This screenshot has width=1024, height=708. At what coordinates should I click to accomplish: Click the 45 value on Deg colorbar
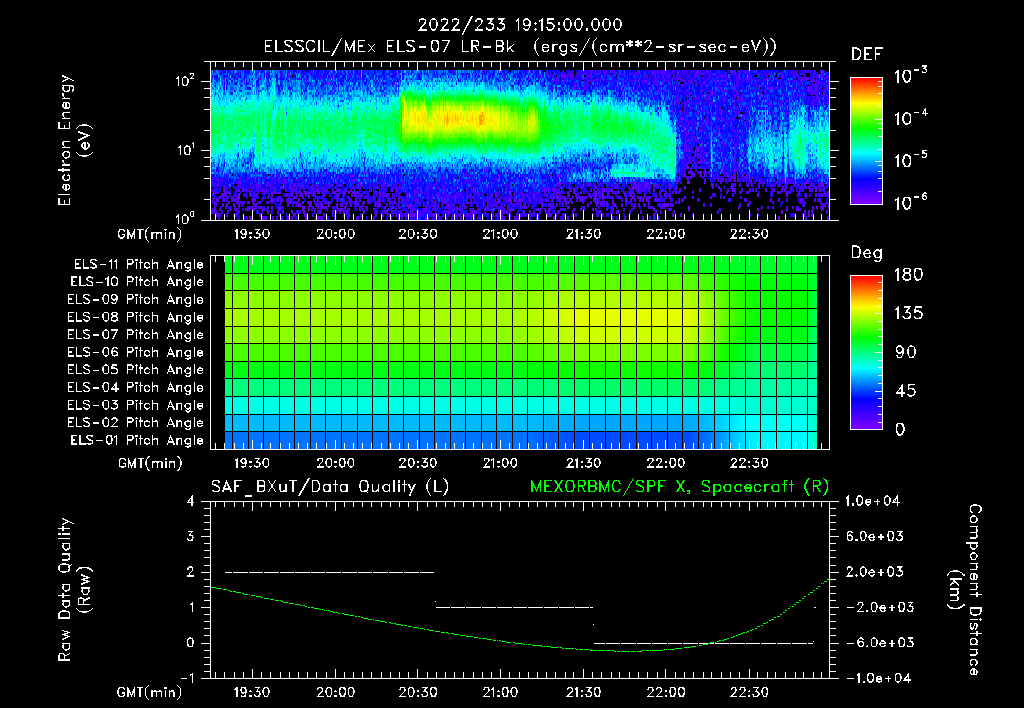(x=904, y=391)
